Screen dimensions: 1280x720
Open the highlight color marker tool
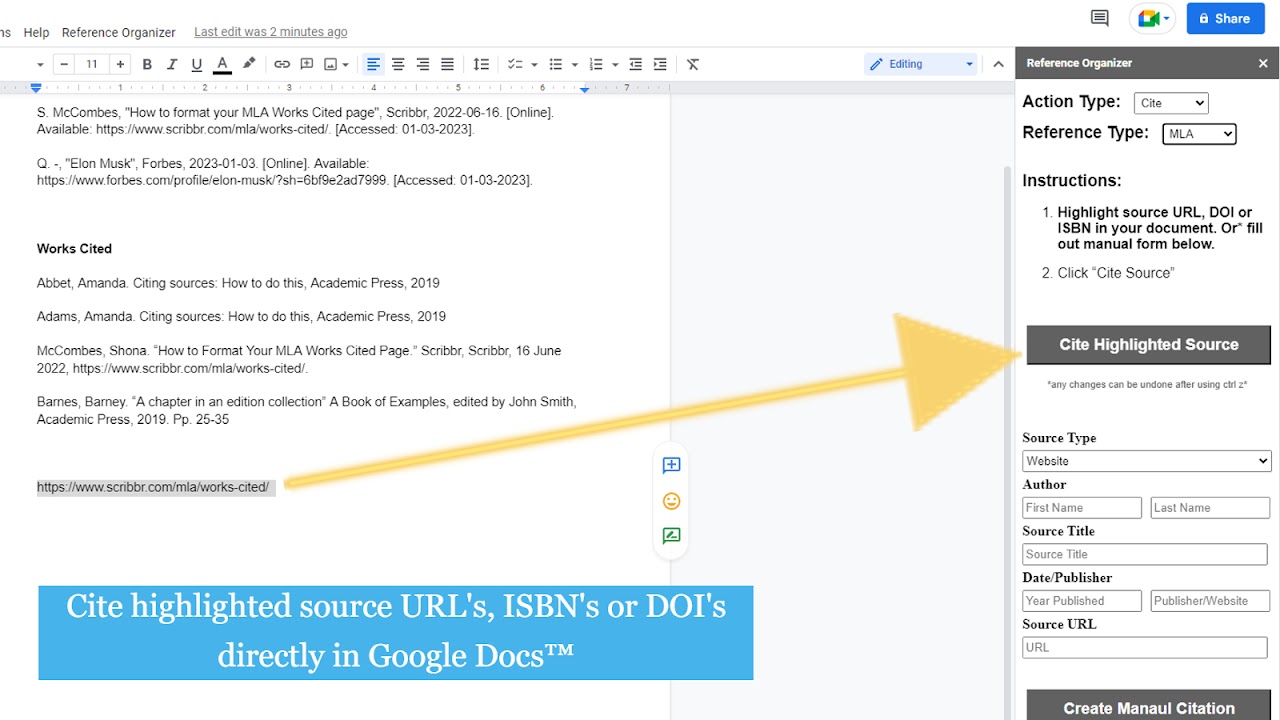click(249, 64)
